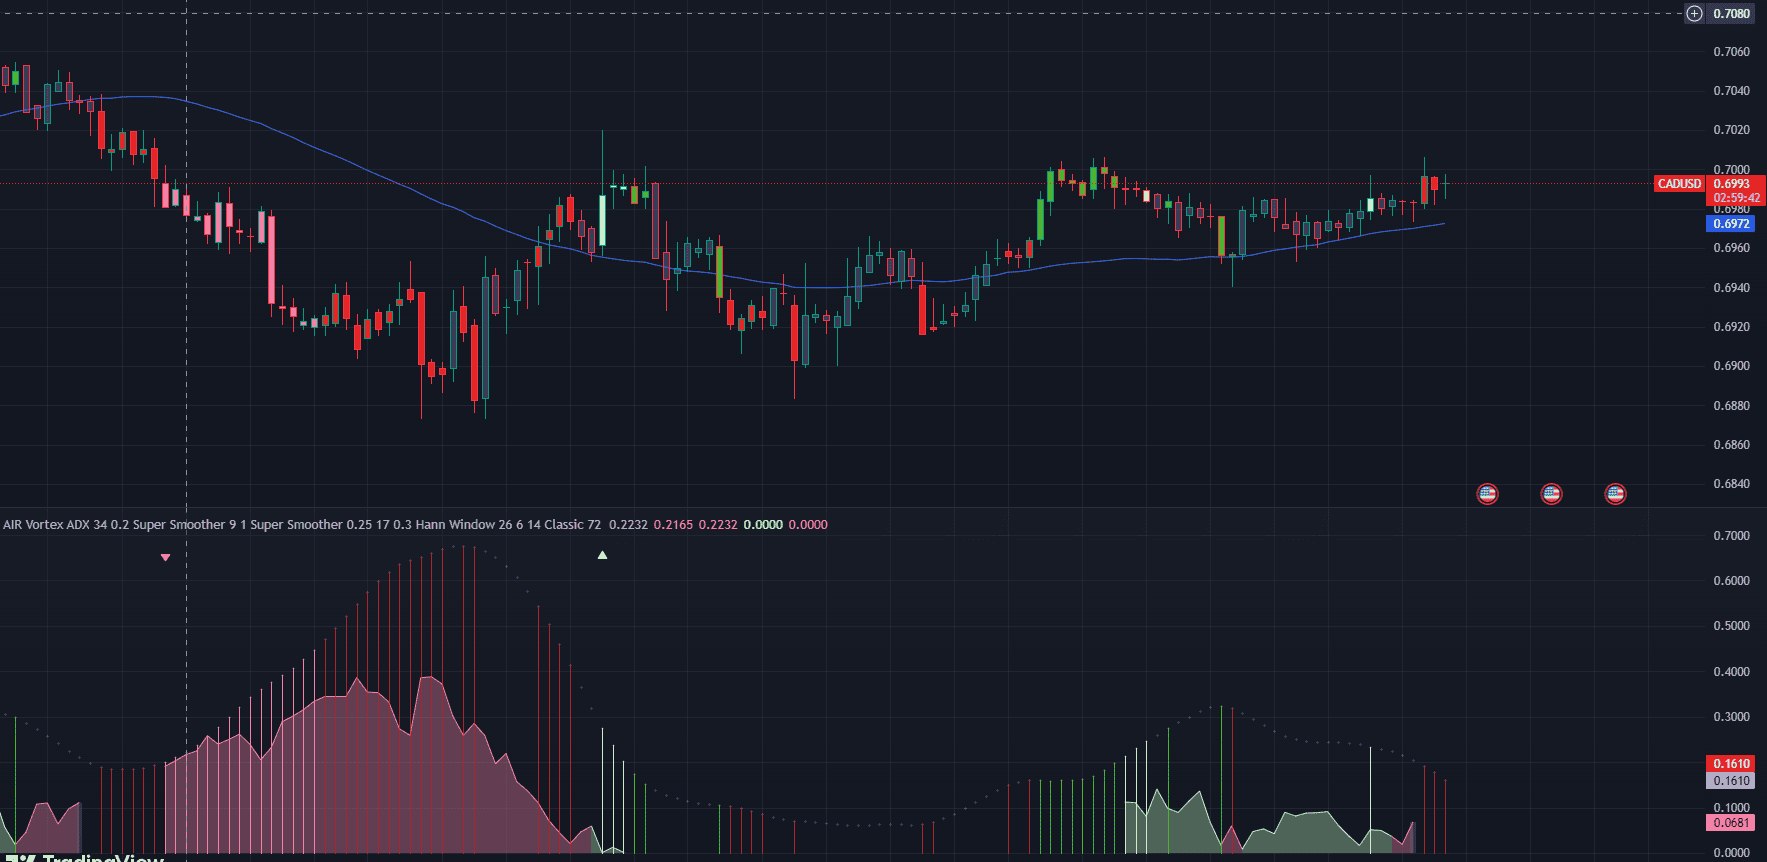
Task: Click the green up-triangle signal marker
Action: tap(602, 554)
